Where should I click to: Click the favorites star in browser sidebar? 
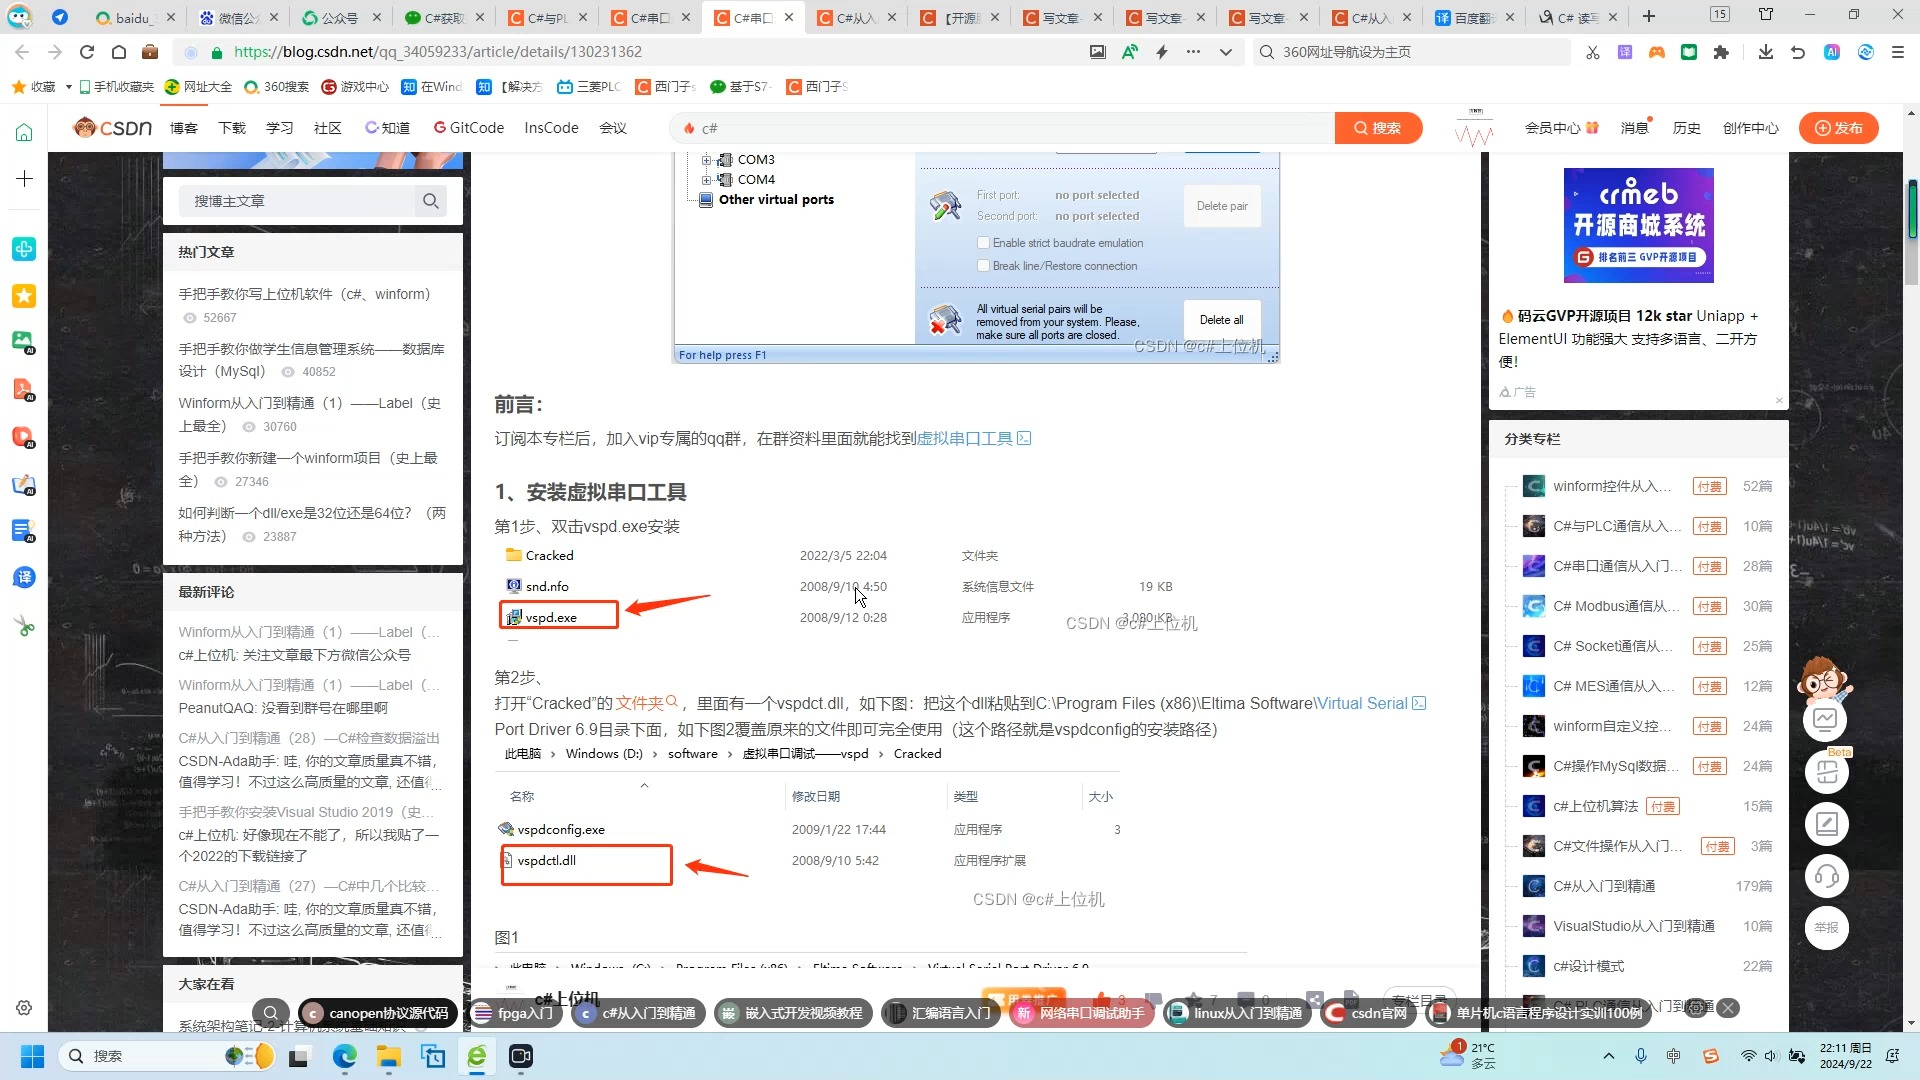pos(23,294)
